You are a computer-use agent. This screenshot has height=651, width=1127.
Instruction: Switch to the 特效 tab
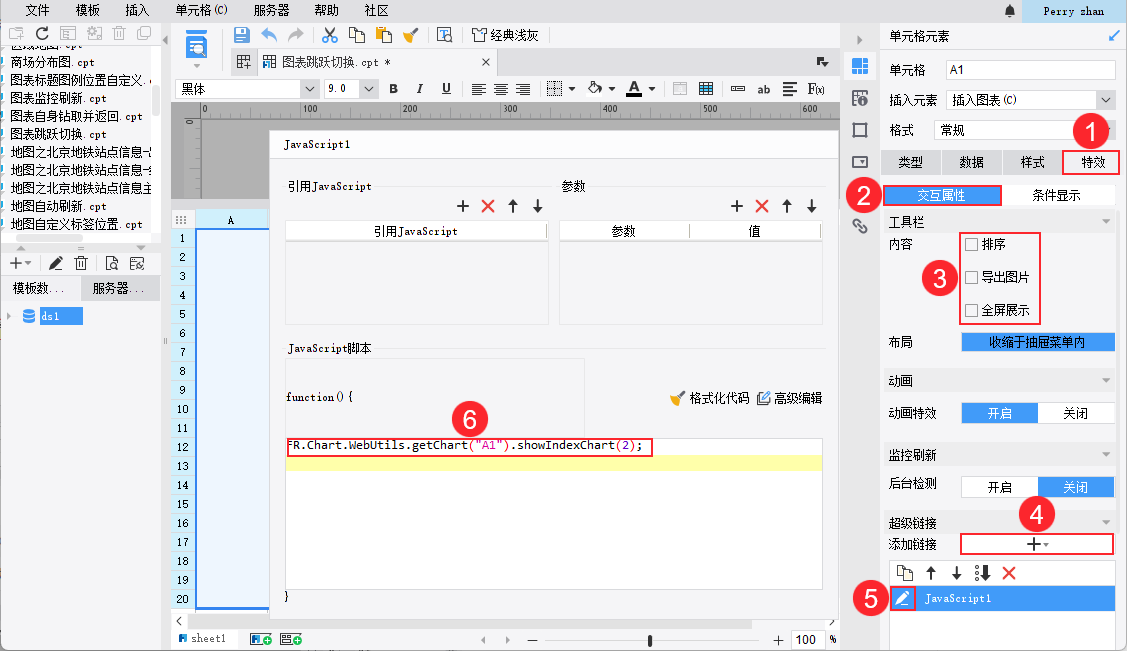click(x=1093, y=162)
